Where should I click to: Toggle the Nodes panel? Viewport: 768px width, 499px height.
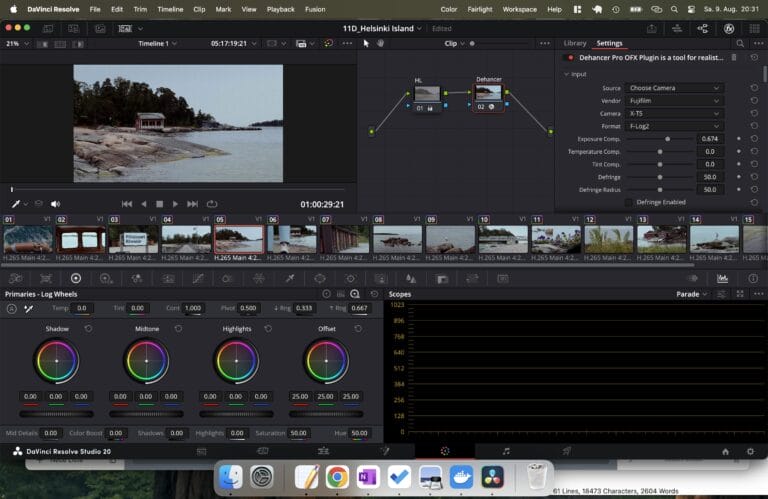click(703, 28)
